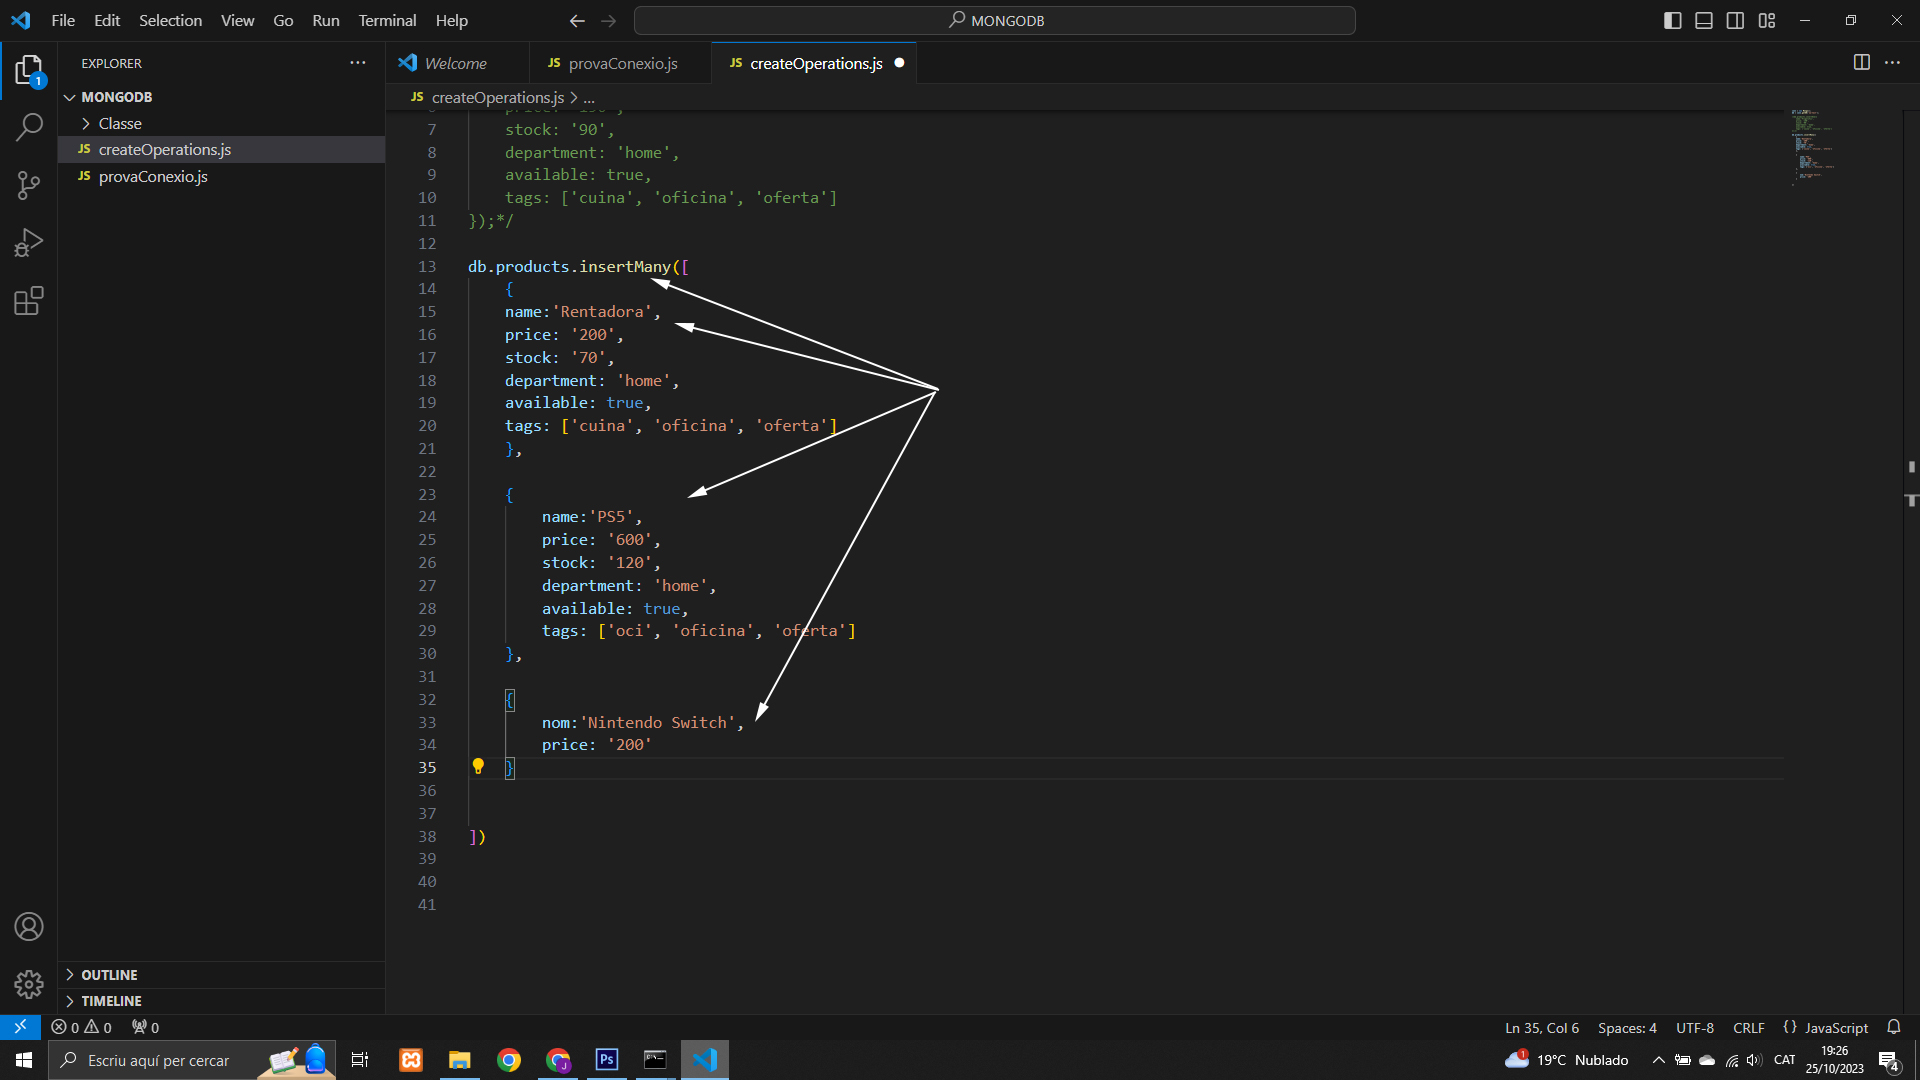This screenshot has width=1920, height=1080.
Task: Expand the OUTLINE section
Action: (x=109, y=975)
